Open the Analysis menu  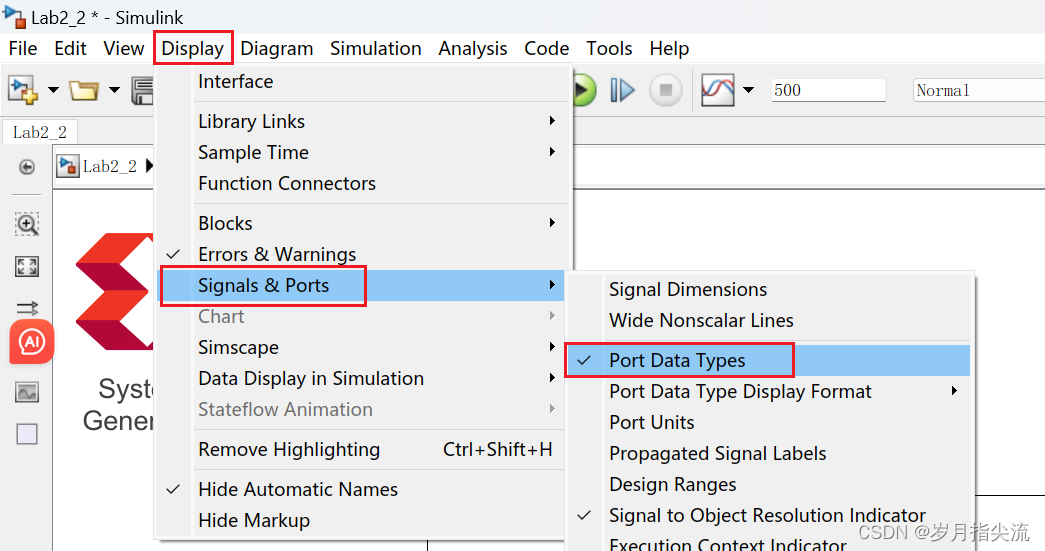pos(473,49)
